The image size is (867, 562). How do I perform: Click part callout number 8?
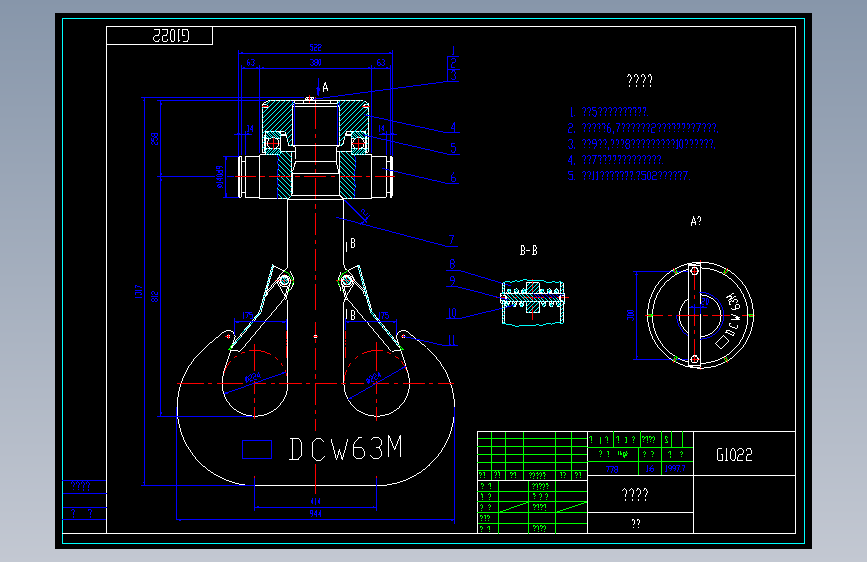pyautogui.click(x=452, y=264)
